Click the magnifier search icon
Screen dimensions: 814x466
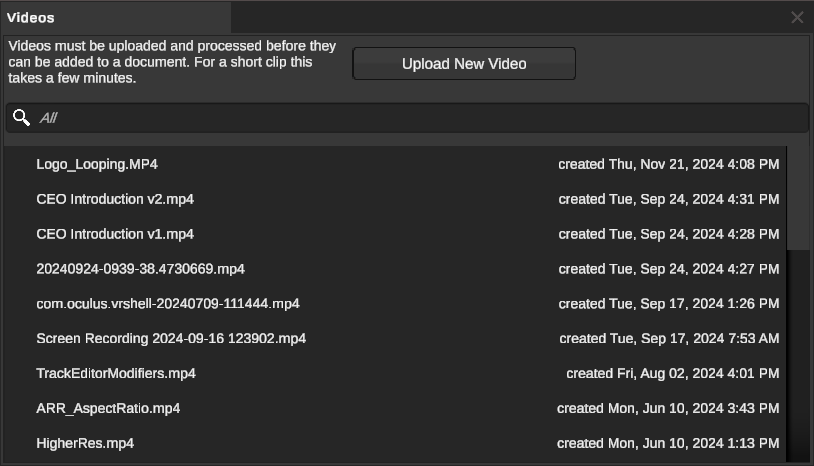[20, 118]
